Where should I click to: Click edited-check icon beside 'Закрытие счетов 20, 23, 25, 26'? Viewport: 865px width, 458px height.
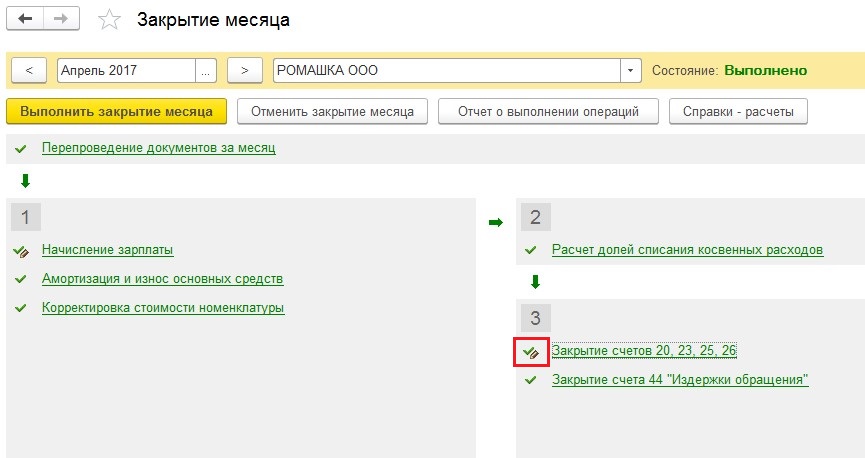(x=531, y=352)
